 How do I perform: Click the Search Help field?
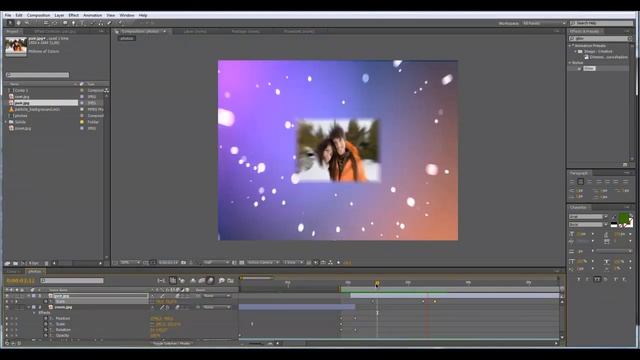(602, 23)
